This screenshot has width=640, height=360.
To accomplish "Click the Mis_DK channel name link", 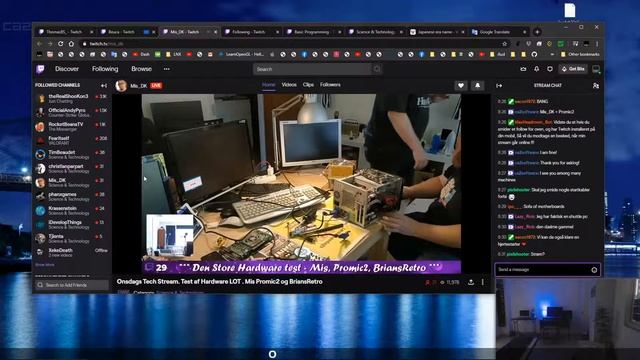I will 138,86.
